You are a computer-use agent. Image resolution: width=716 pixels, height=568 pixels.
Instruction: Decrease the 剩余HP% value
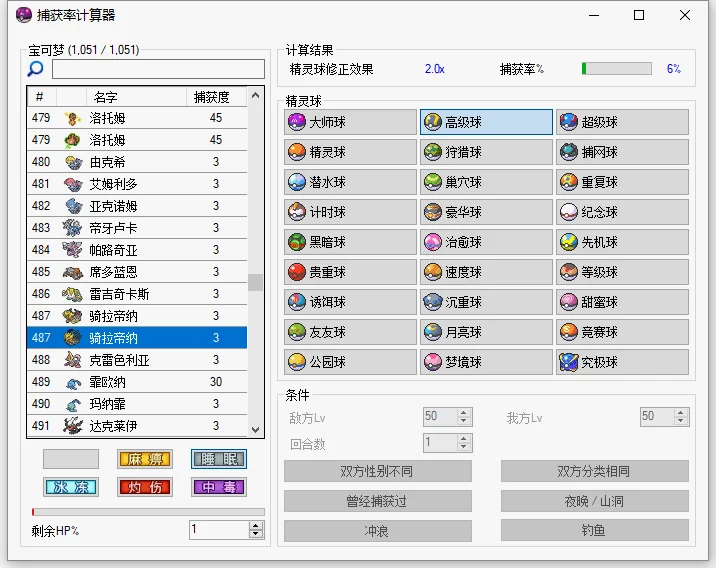[x=256, y=534]
